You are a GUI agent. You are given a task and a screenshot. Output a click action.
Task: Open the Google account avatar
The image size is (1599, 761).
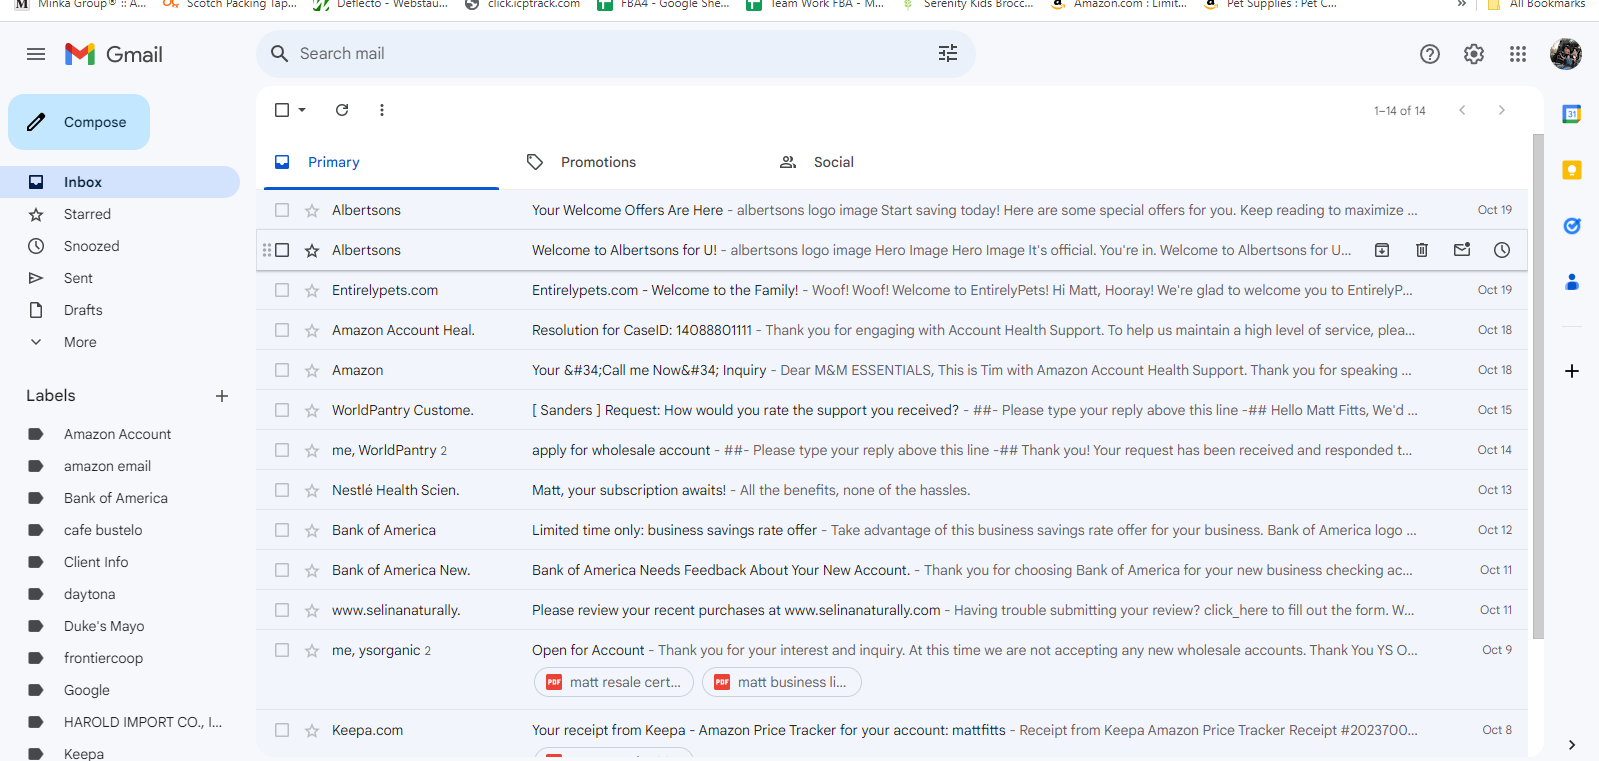1566,54
